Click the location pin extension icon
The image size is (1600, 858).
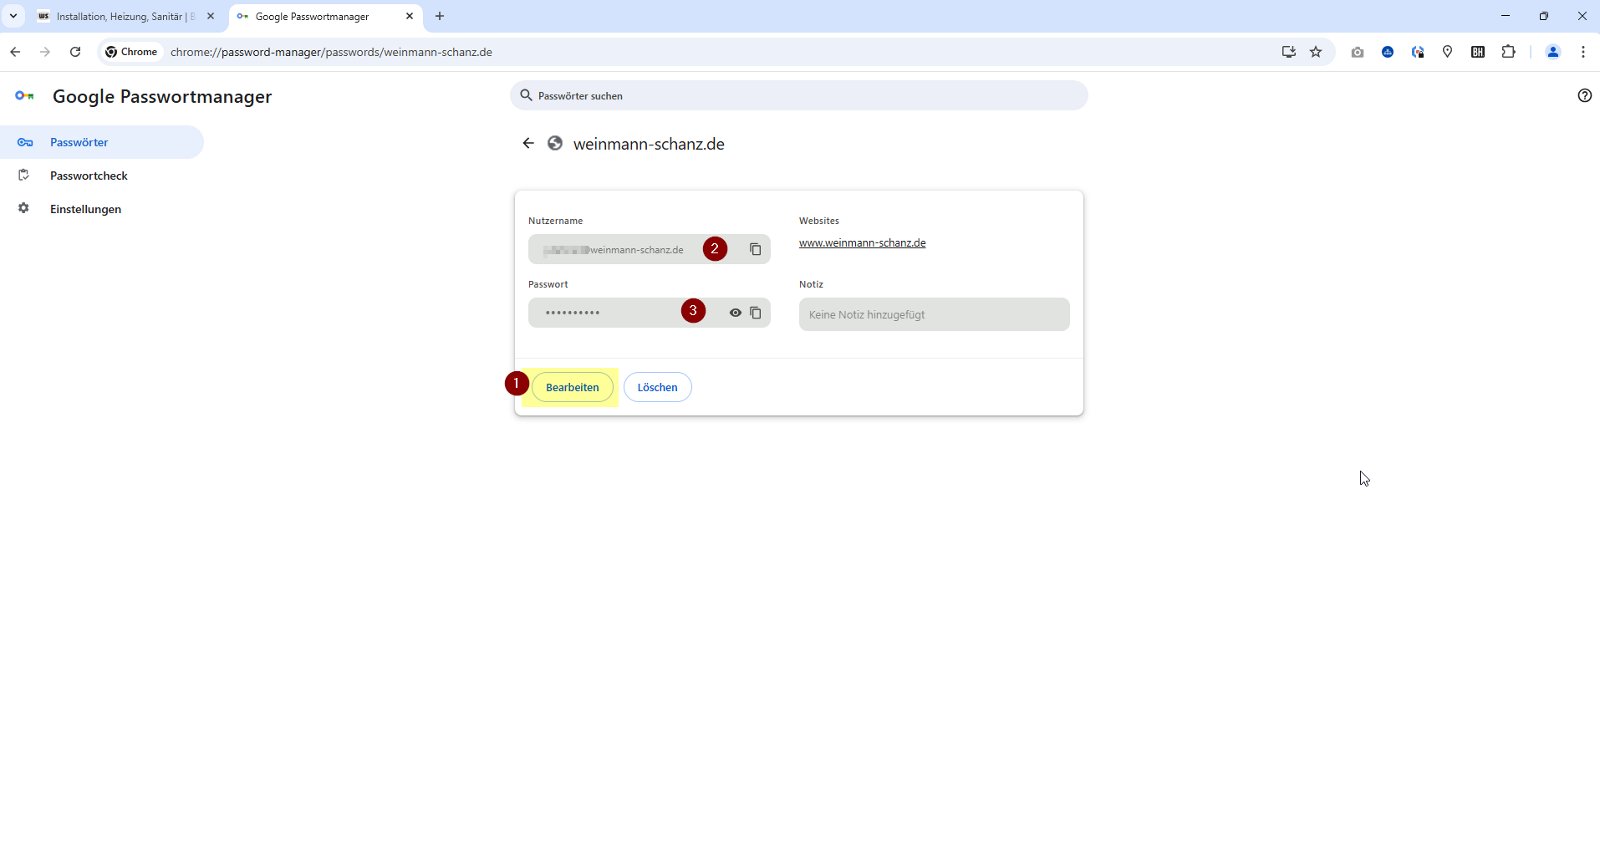(1447, 52)
